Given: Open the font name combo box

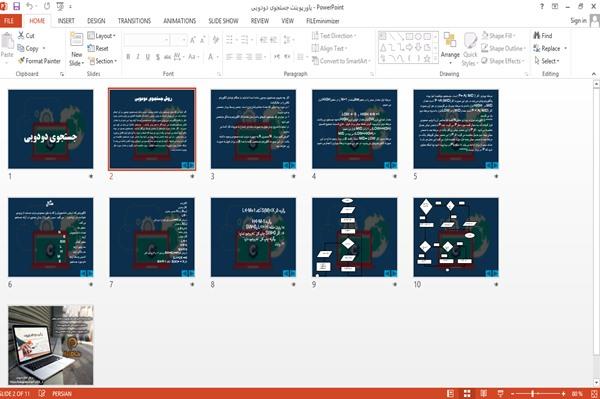Looking at the screenshot, I should click(147, 40).
